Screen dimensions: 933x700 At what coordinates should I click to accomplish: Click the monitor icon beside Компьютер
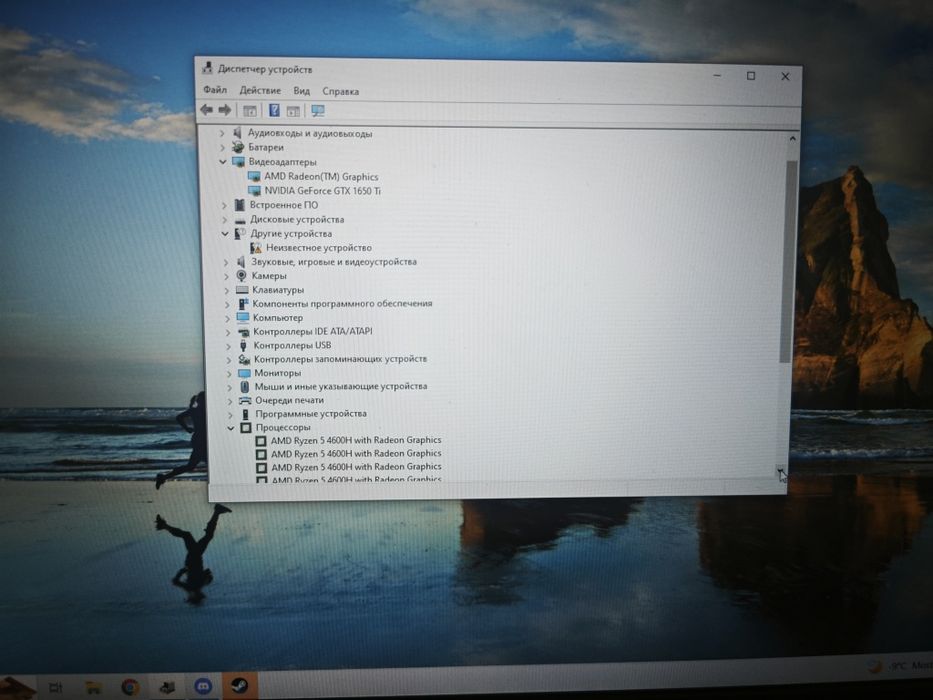[243, 317]
